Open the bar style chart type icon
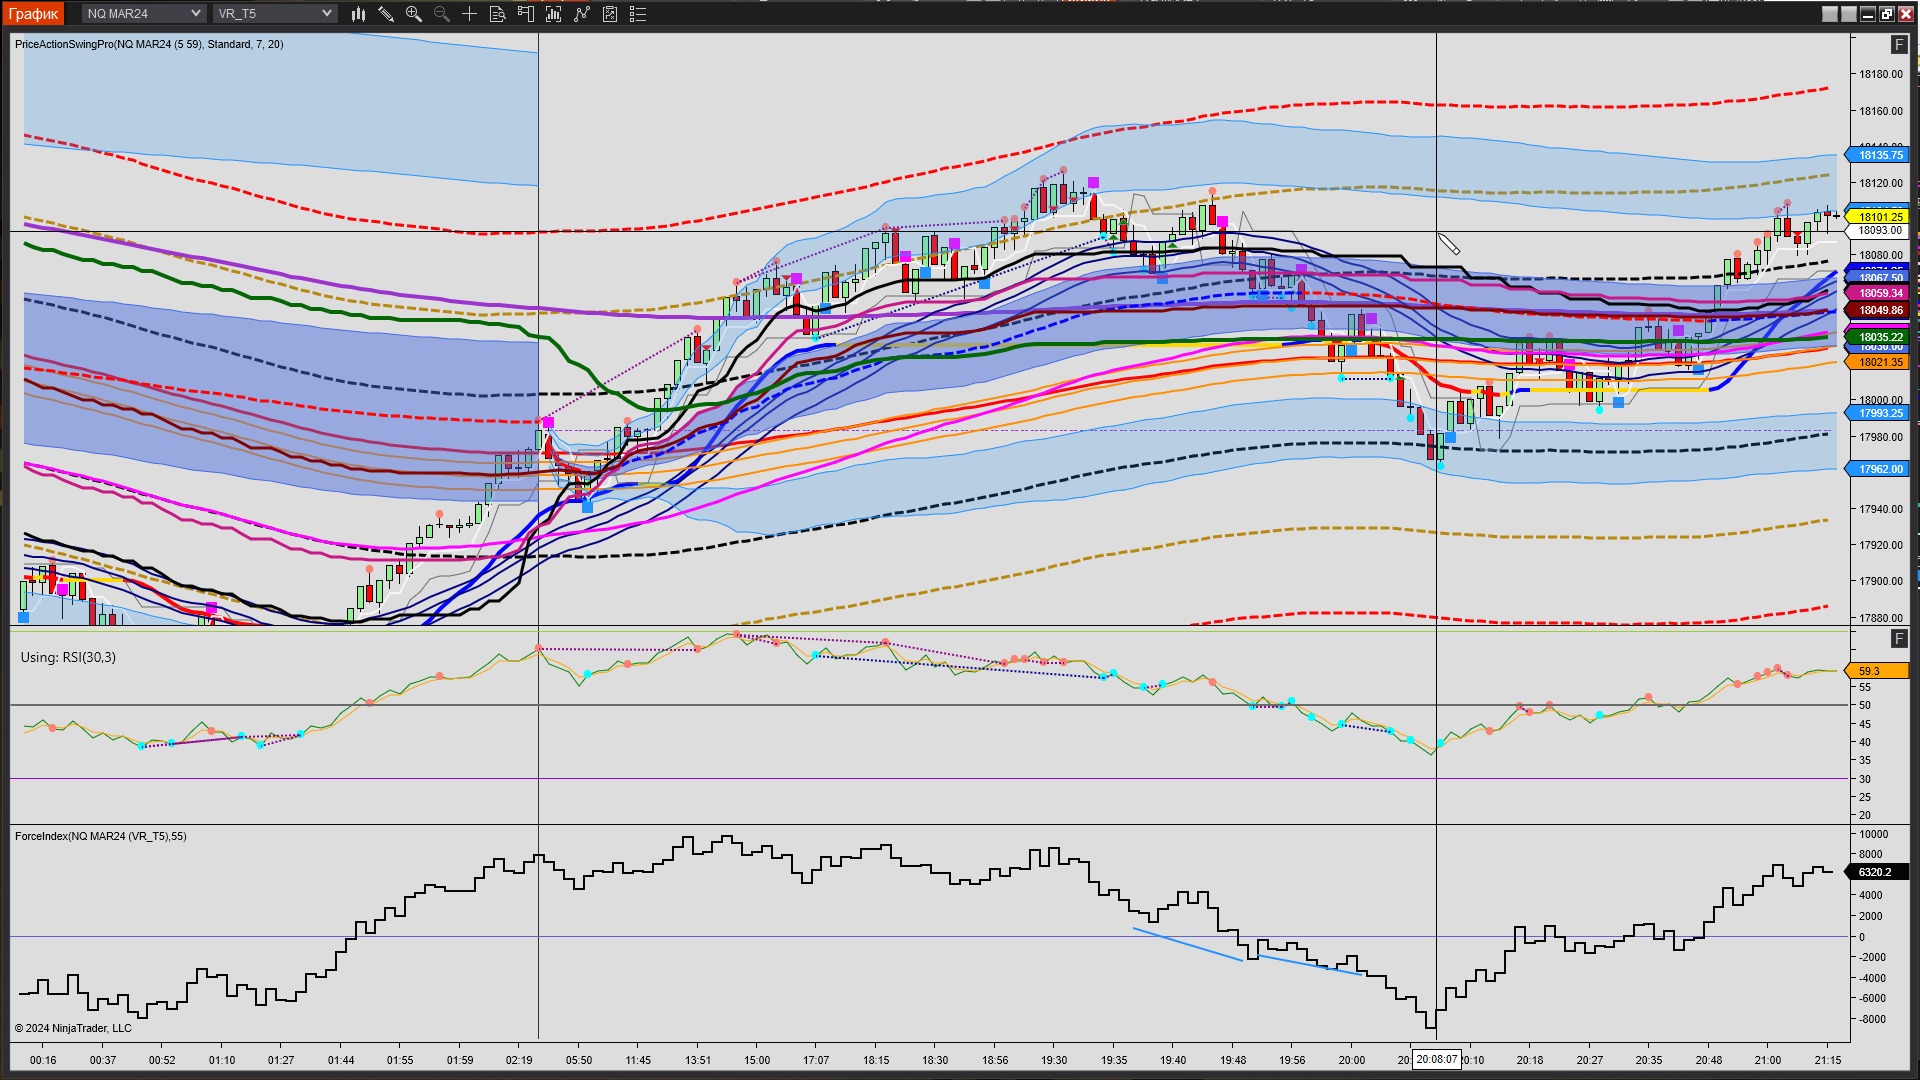 point(358,14)
